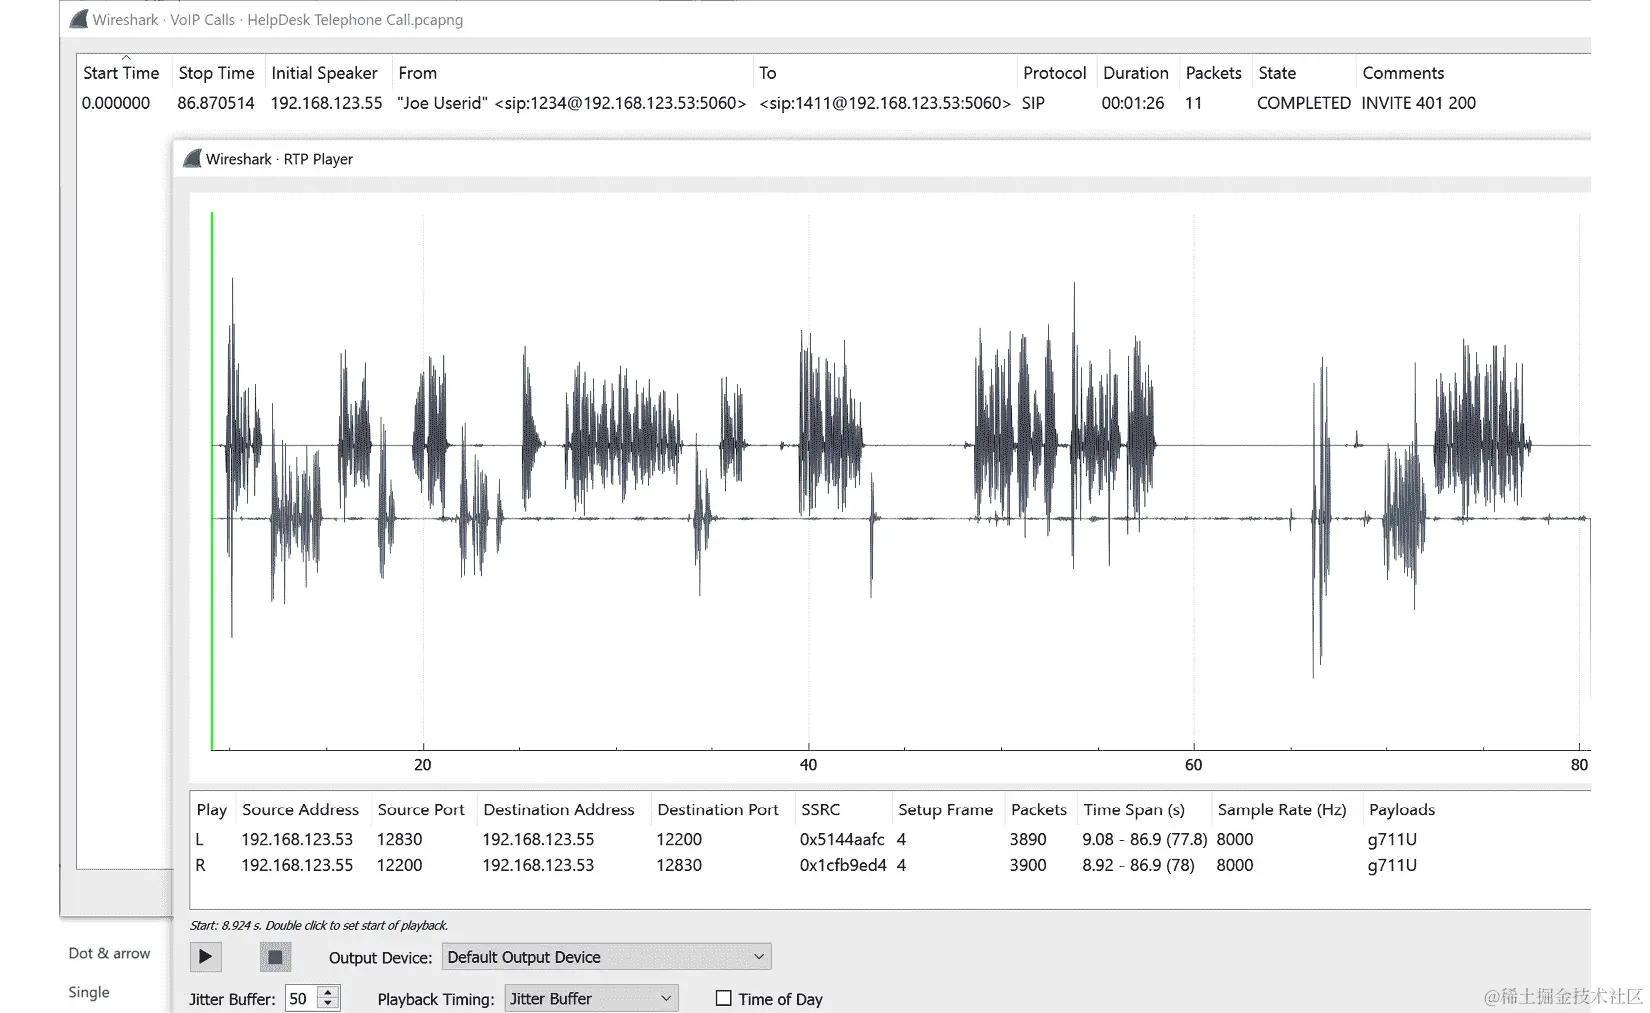Click the Jitter Buffer value field
This screenshot has width=1650, height=1013.
[301, 998]
